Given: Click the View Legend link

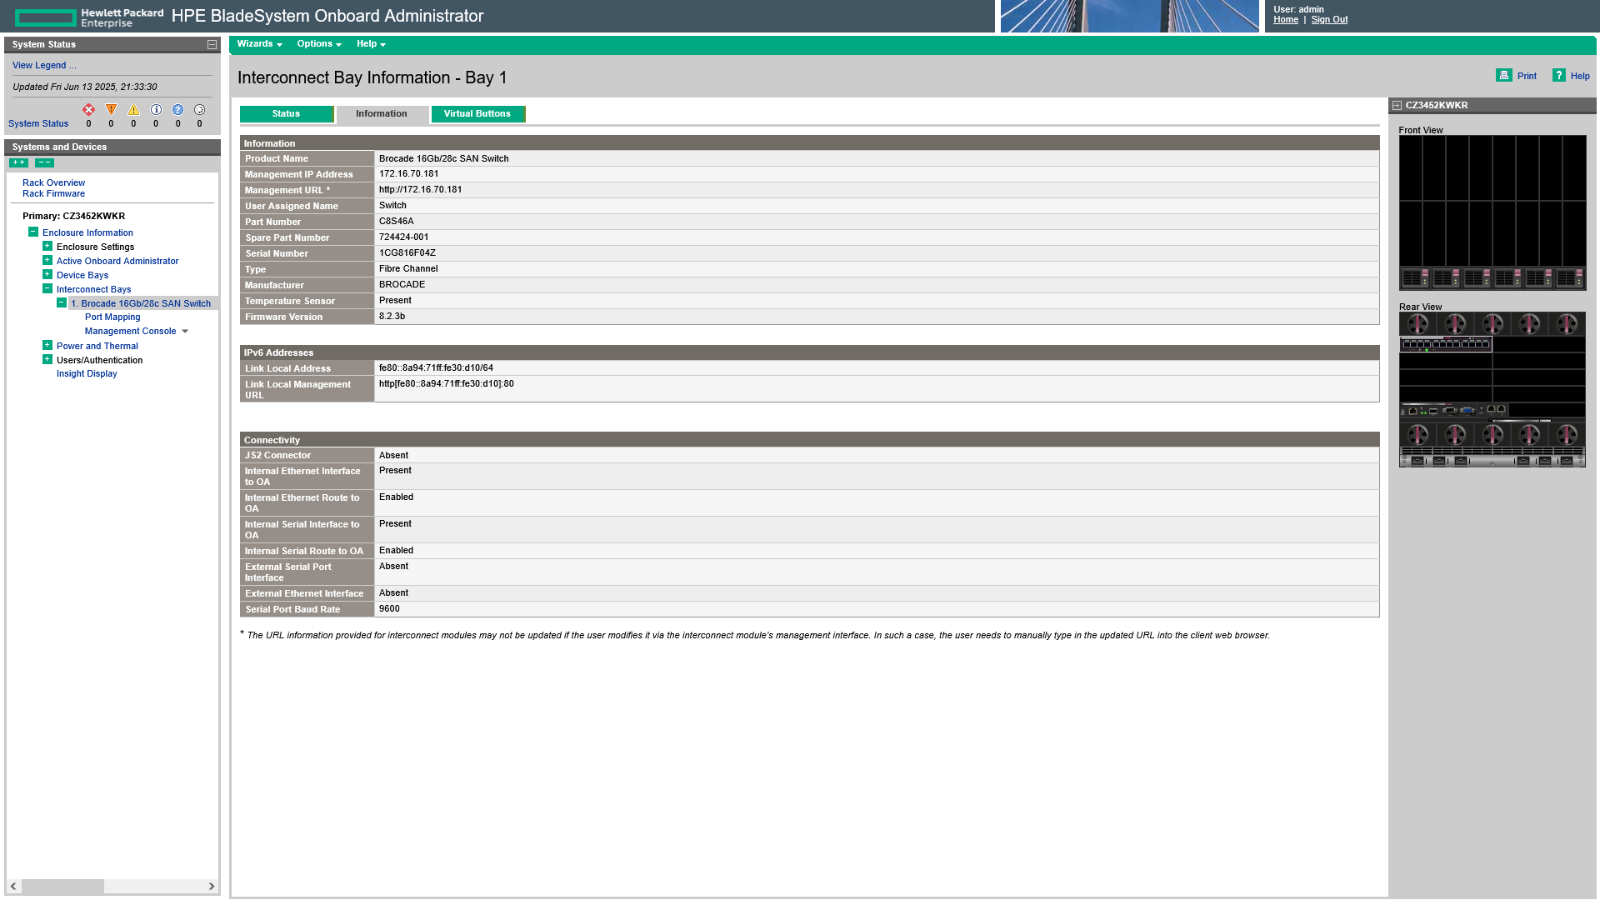Looking at the screenshot, I should 44,65.
